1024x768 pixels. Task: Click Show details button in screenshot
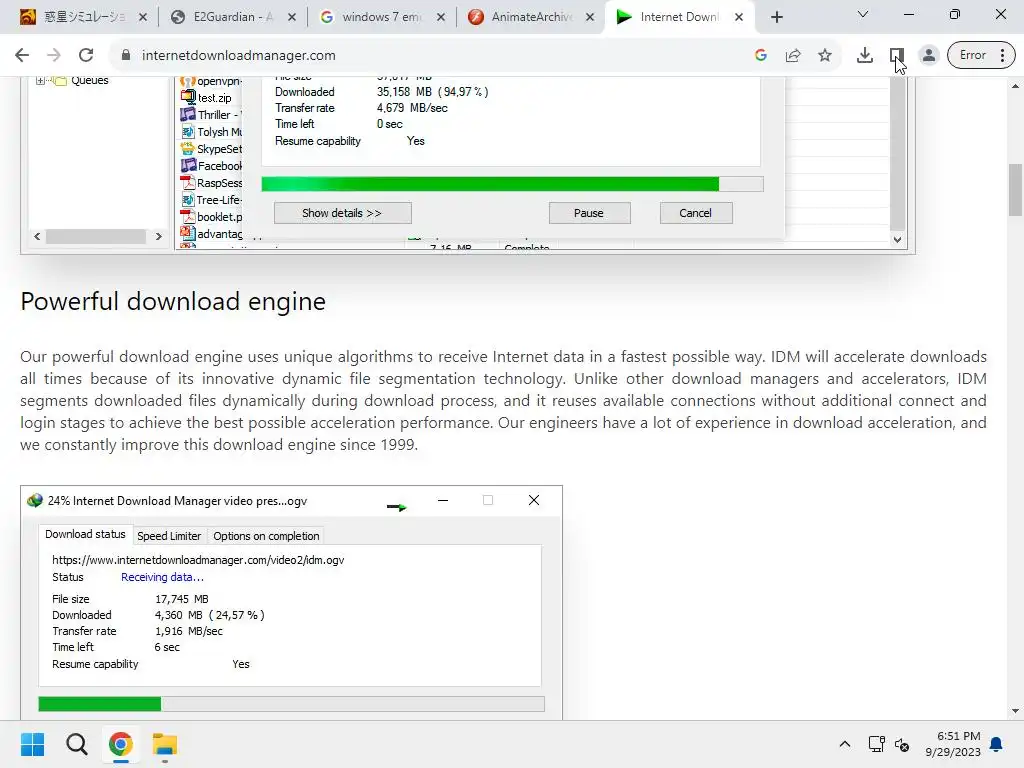pos(342,213)
